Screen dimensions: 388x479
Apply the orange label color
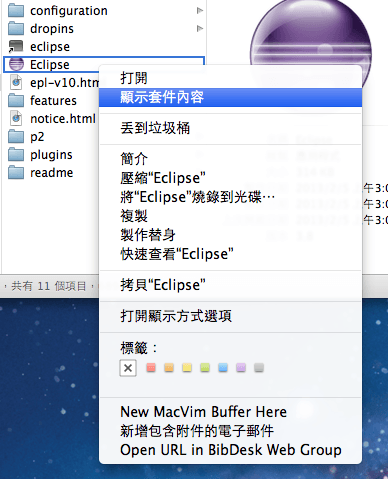point(169,368)
